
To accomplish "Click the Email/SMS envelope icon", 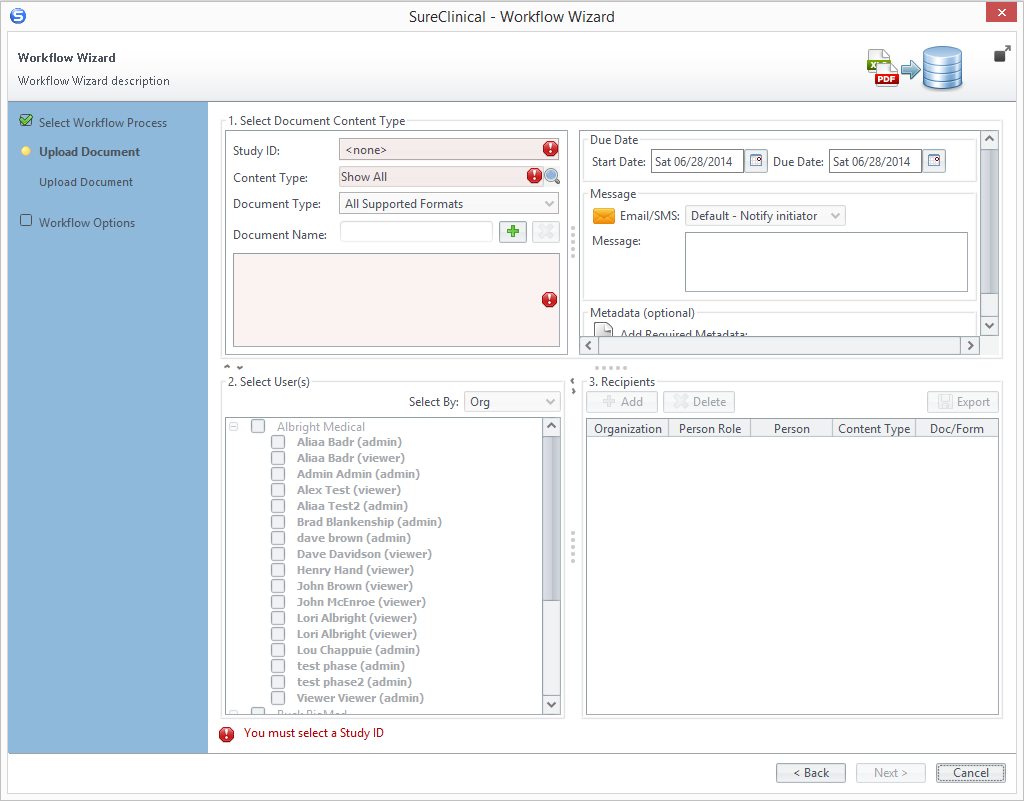I will (603, 215).
